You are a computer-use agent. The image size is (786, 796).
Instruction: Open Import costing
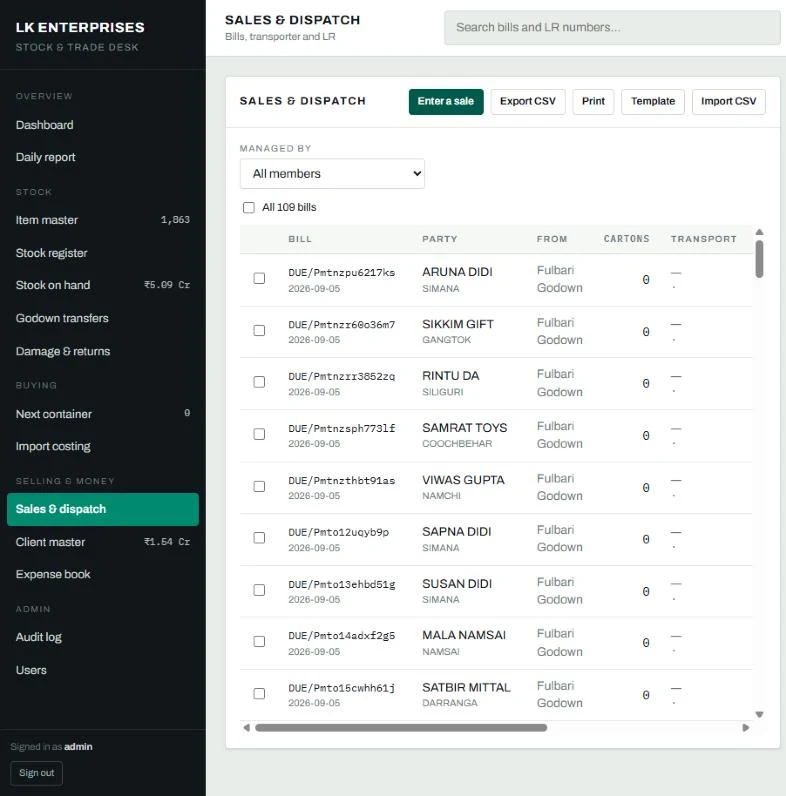pyautogui.click(x=103, y=446)
